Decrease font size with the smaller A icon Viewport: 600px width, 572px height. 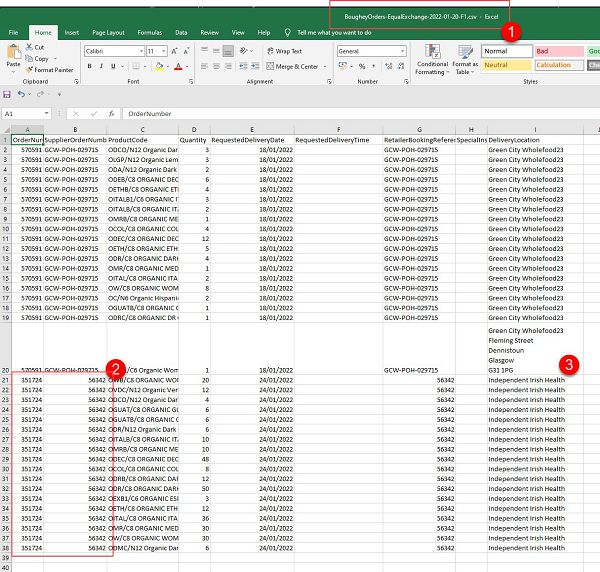pyautogui.click(x=186, y=51)
